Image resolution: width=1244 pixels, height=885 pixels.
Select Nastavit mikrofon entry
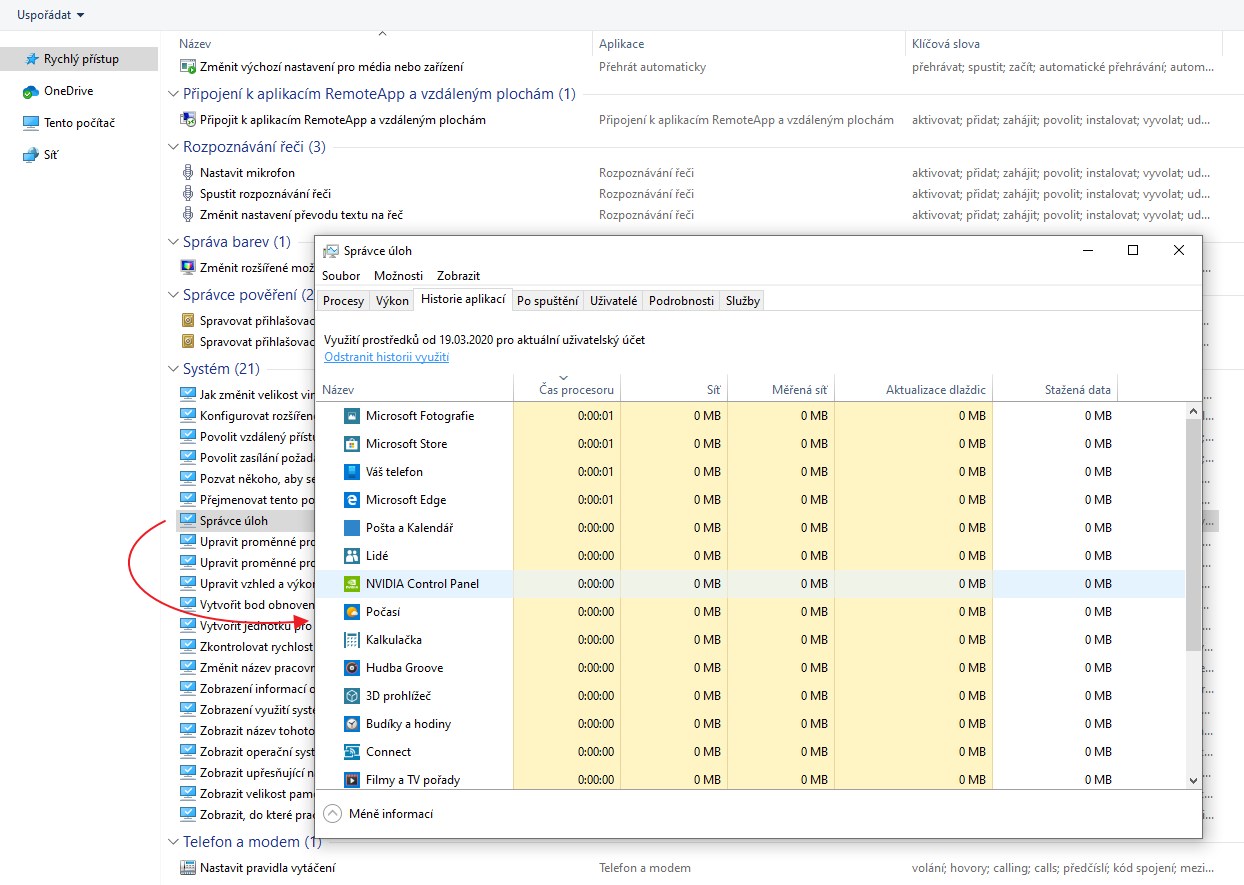pos(247,173)
